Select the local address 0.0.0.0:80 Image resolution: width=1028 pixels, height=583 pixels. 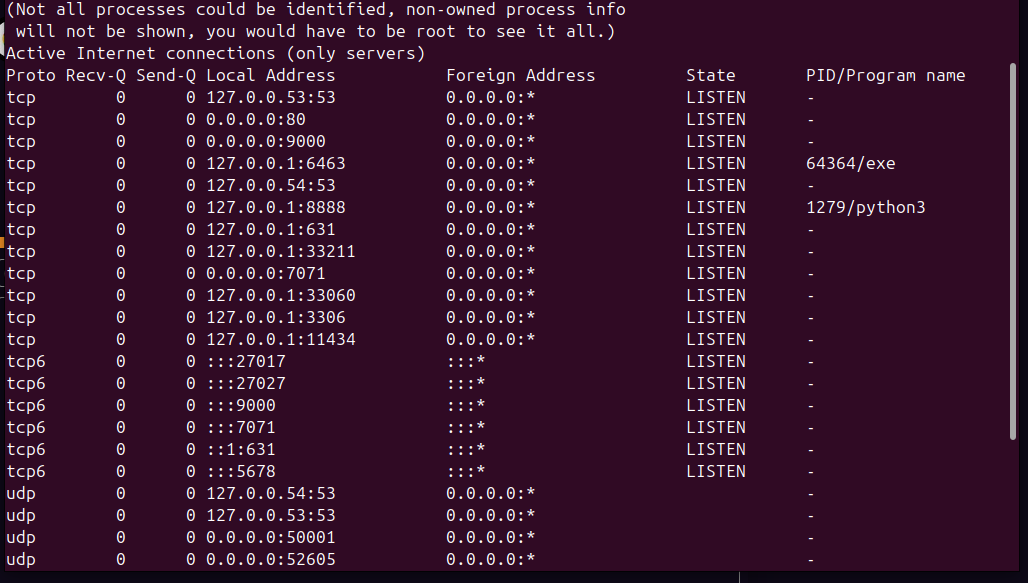pos(254,119)
